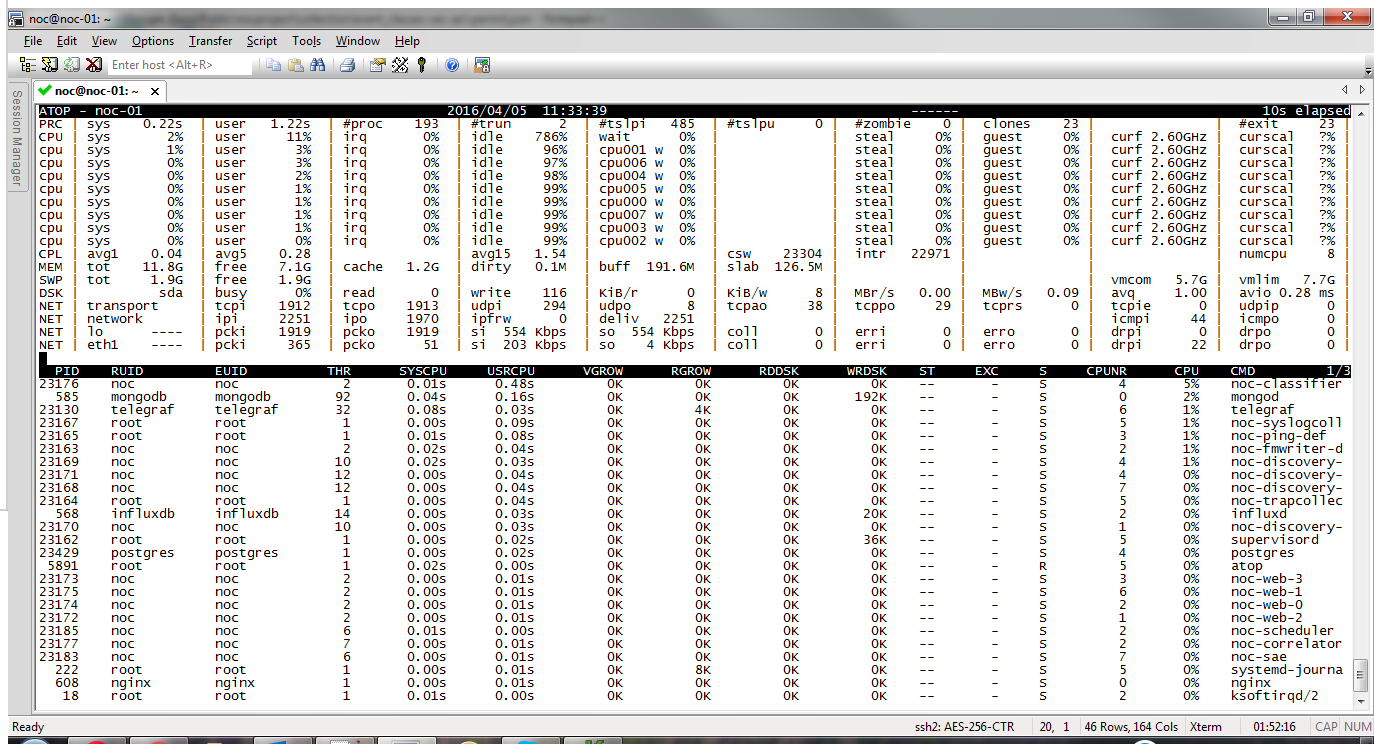This screenshot has height=744, width=1374.
Task: Open the Script menu
Action: pos(261,41)
